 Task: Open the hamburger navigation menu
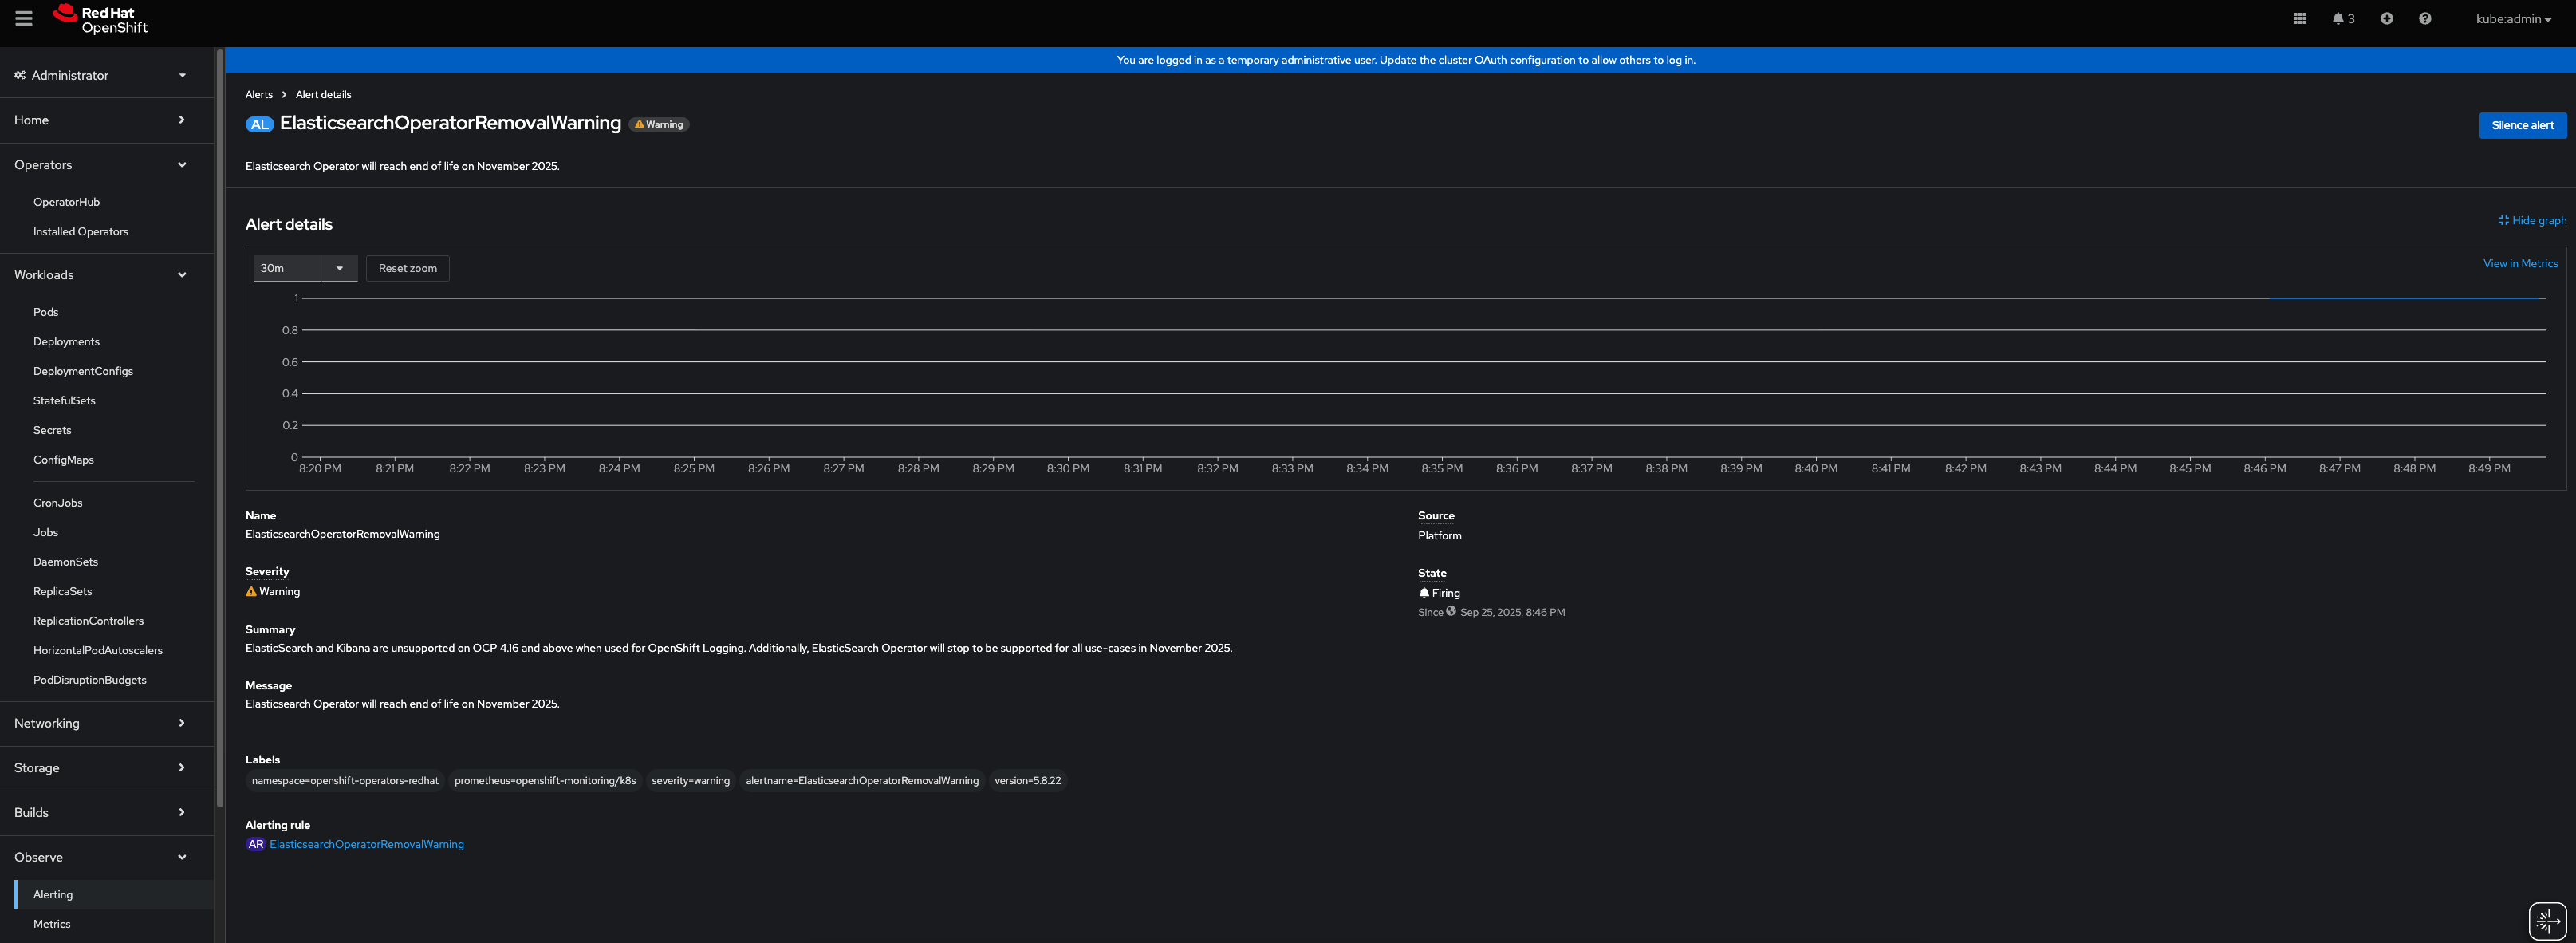(x=24, y=19)
